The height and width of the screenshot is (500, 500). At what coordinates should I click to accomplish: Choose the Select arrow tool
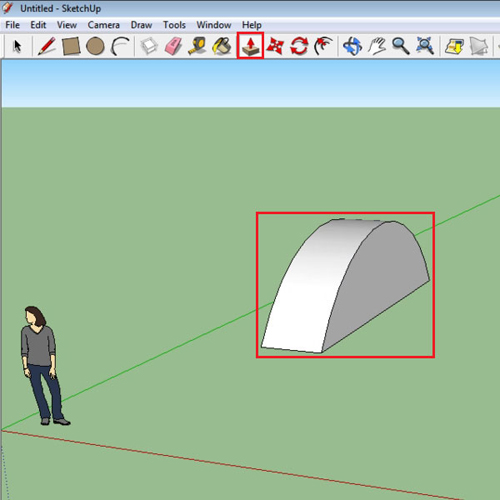17,46
